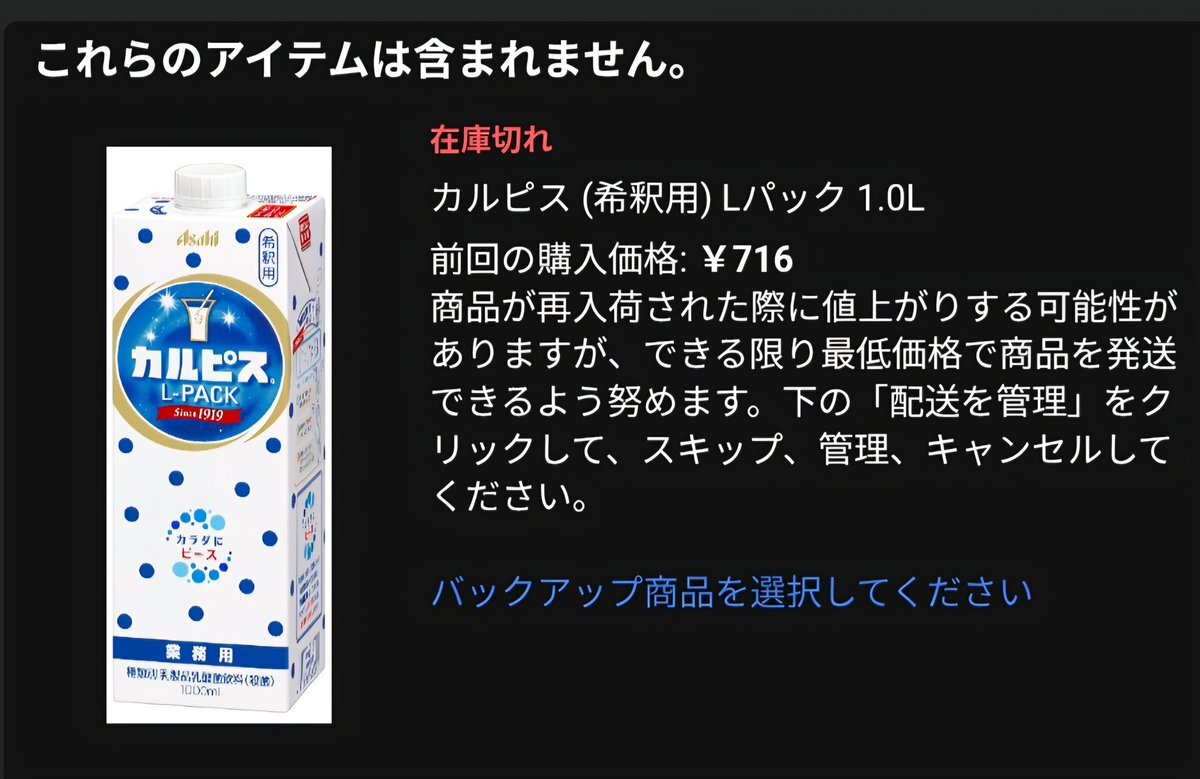Click the red 在庫切れ status label
Screen dimensions: 1200x779
tap(491, 139)
